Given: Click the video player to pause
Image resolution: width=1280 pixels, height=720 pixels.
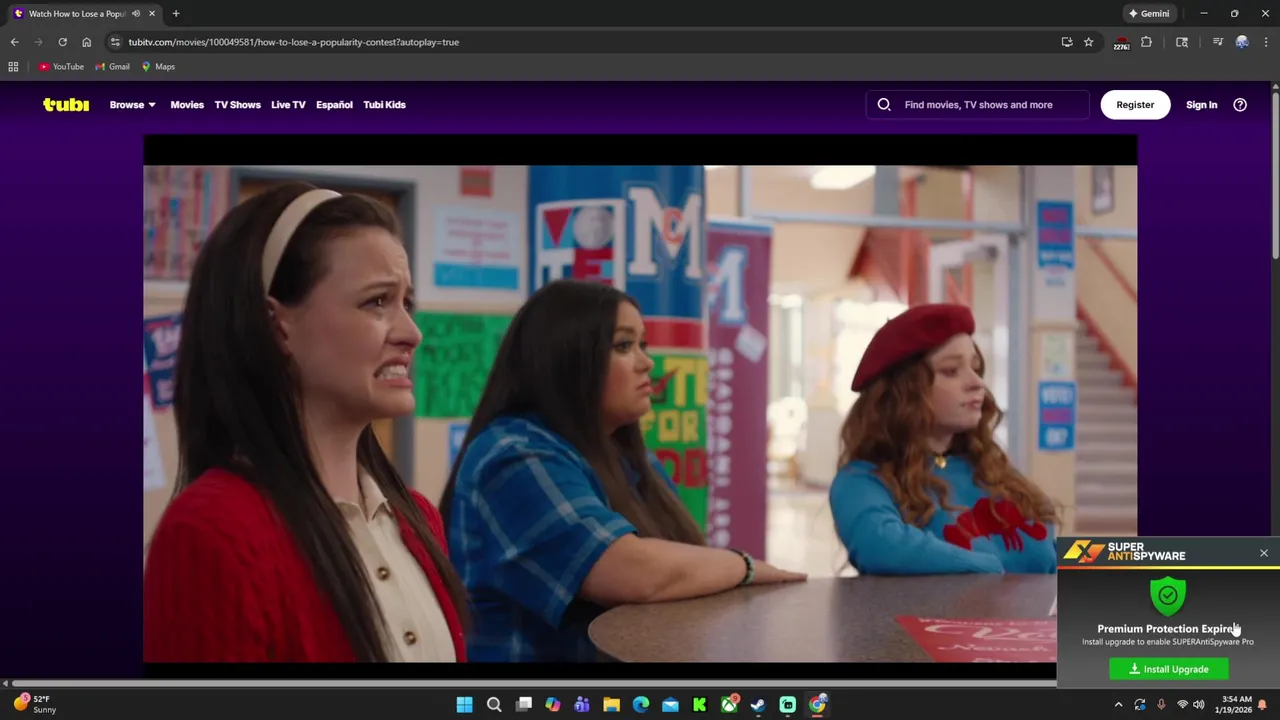Looking at the screenshot, I should click(640, 400).
